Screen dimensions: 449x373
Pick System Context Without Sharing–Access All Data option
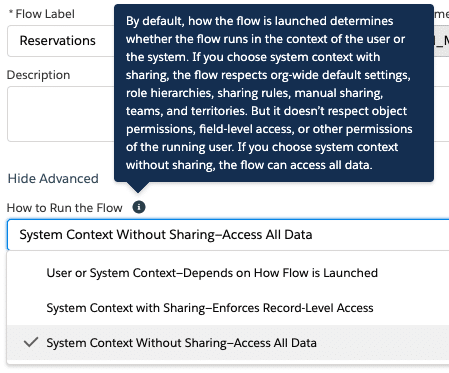click(x=228, y=343)
